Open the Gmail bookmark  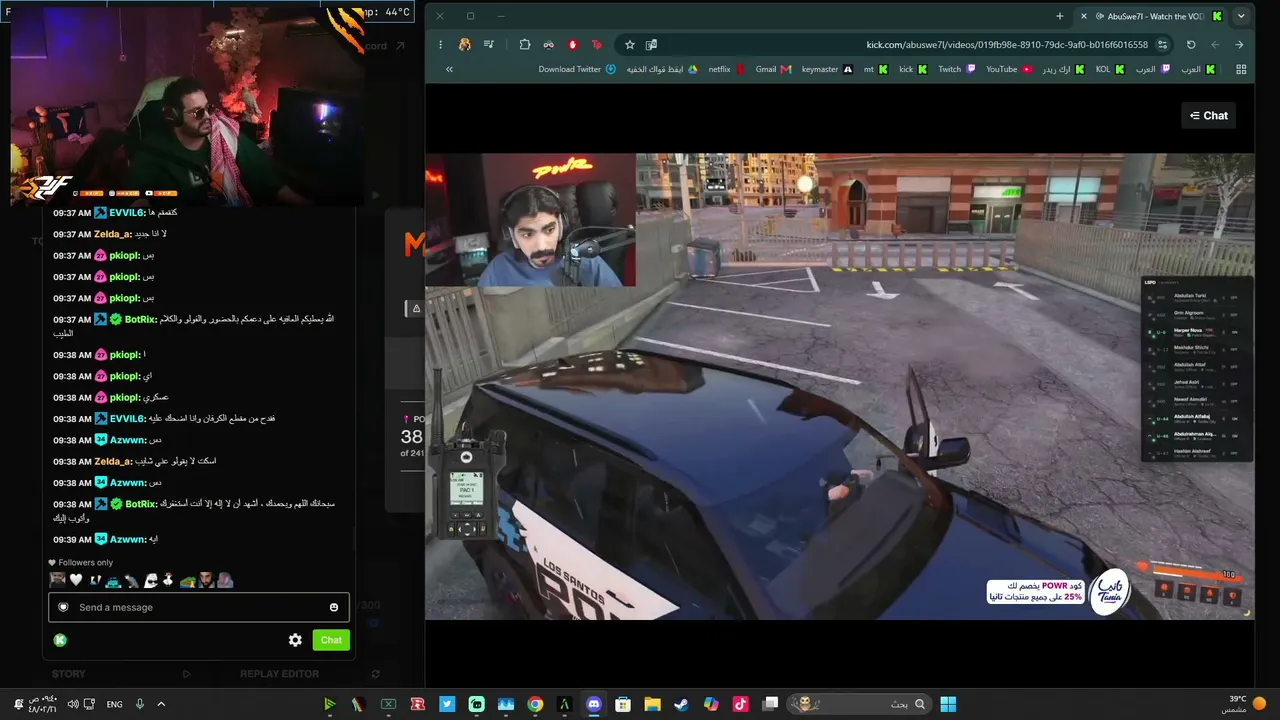point(773,69)
